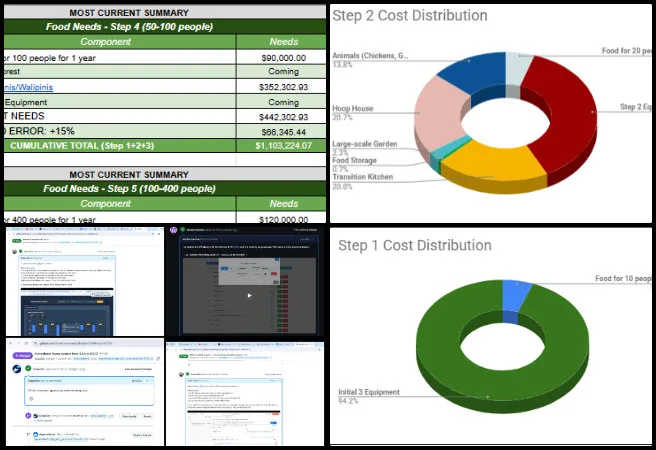Click the browser reload icon beside the GitHub URL
Viewport: 656px width, 450px height.
coord(26,343)
